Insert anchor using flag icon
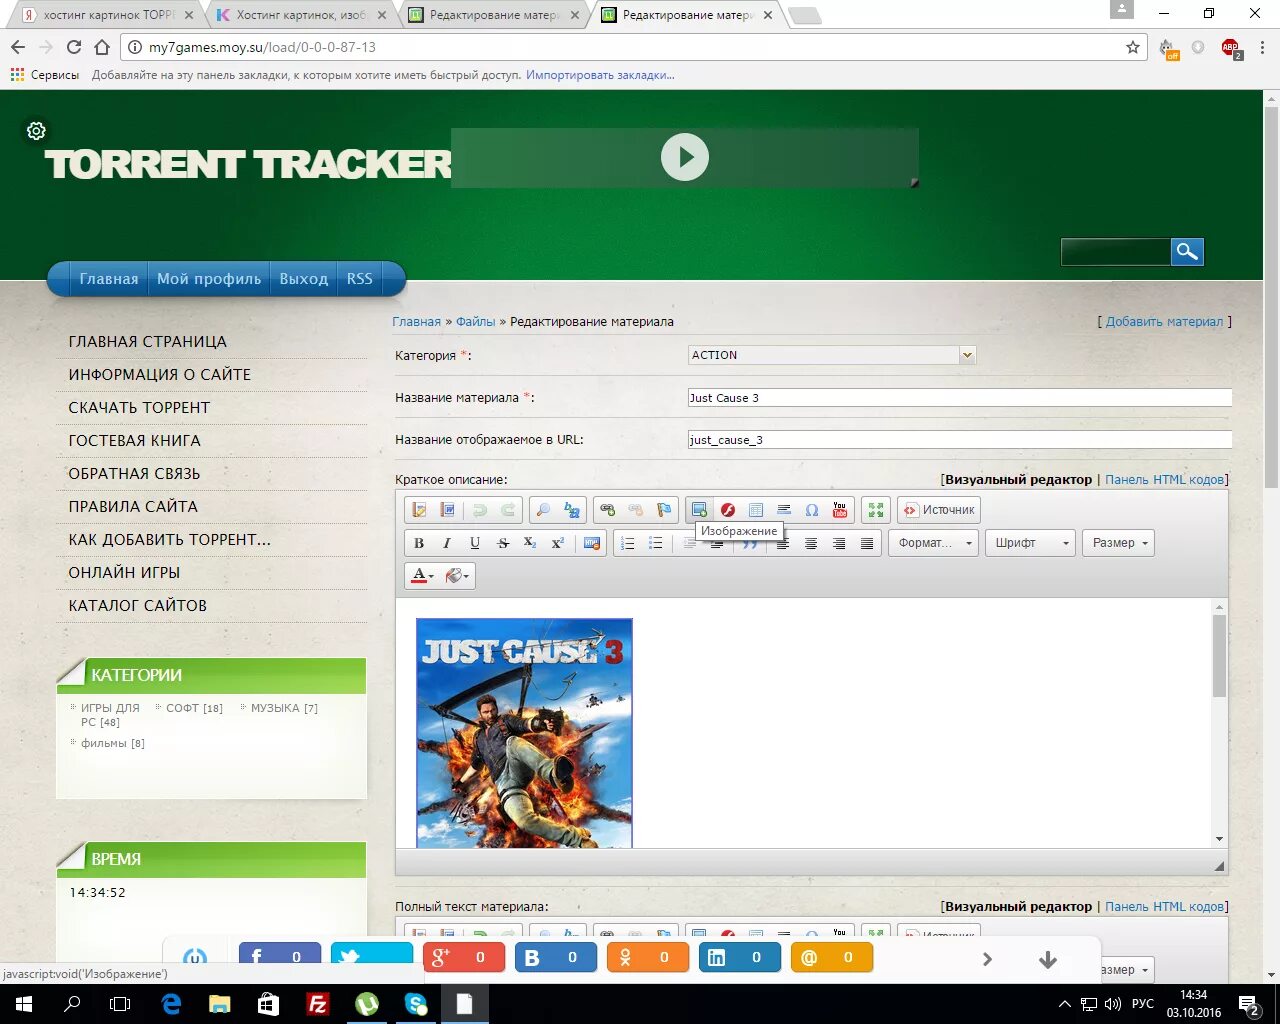Screen dimensions: 1280x1024 click(x=663, y=510)
